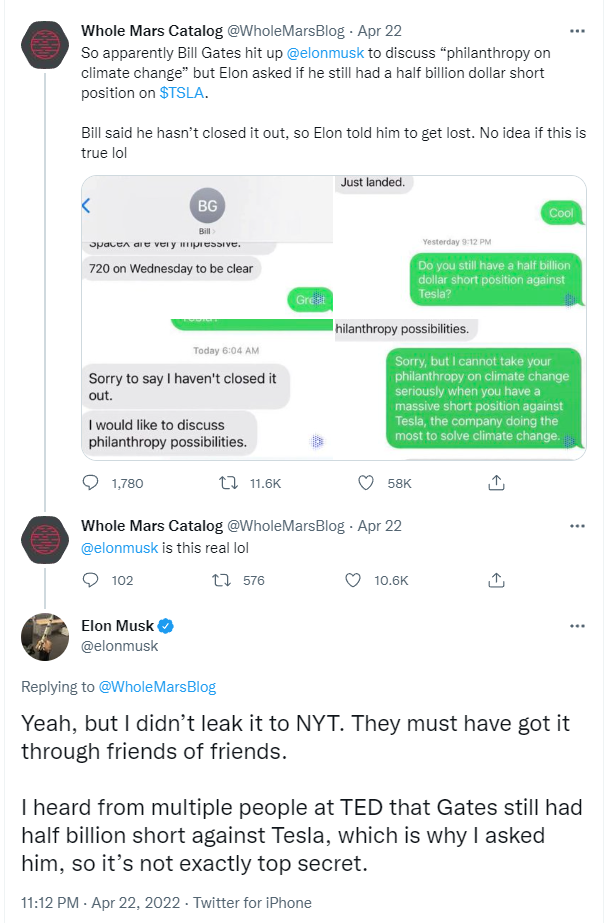Open the text message screenshot image

(x=333, y=317)
